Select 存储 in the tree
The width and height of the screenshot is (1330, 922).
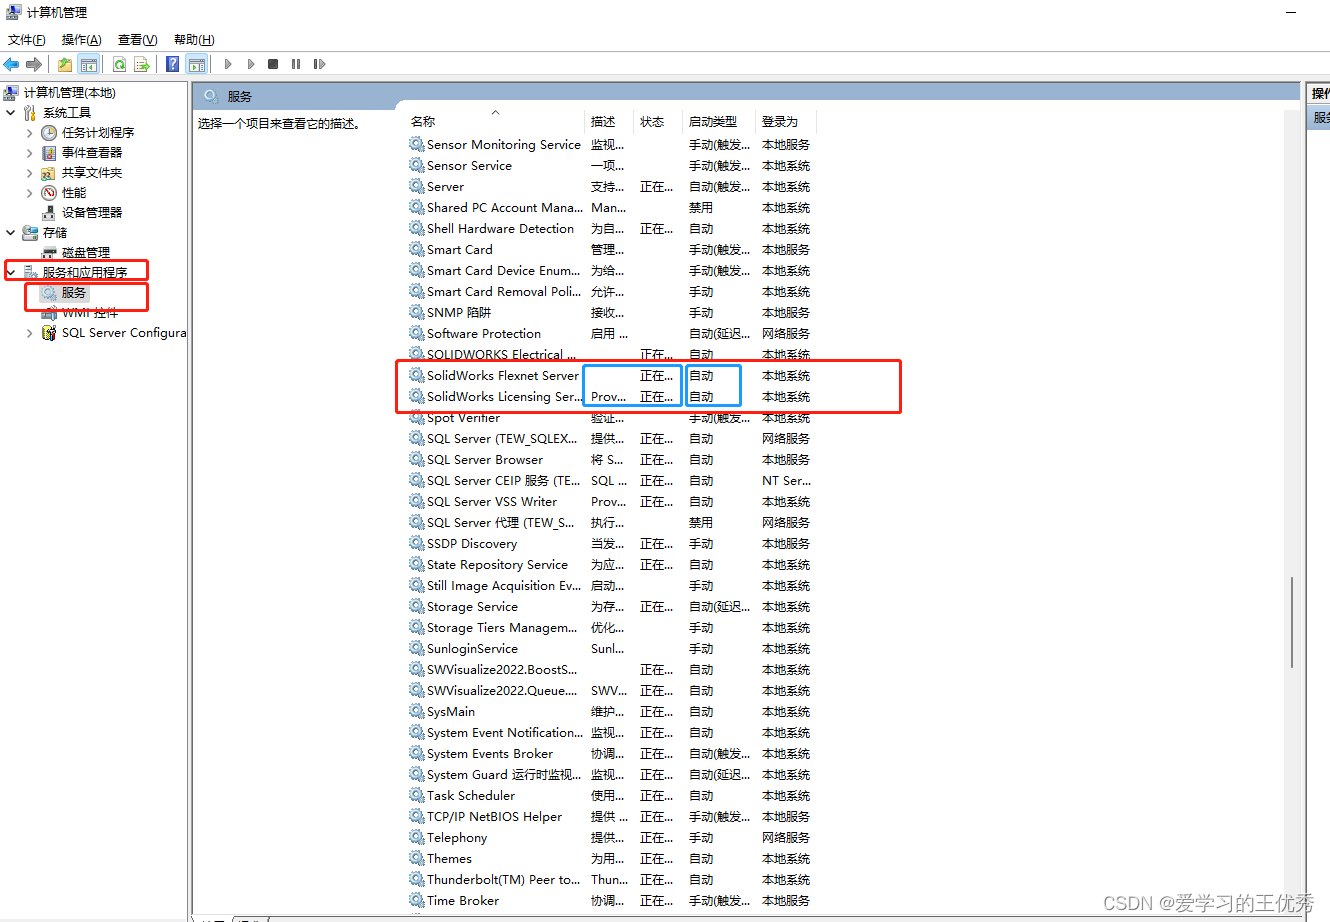pyautogui.click(x=55, y=233)
